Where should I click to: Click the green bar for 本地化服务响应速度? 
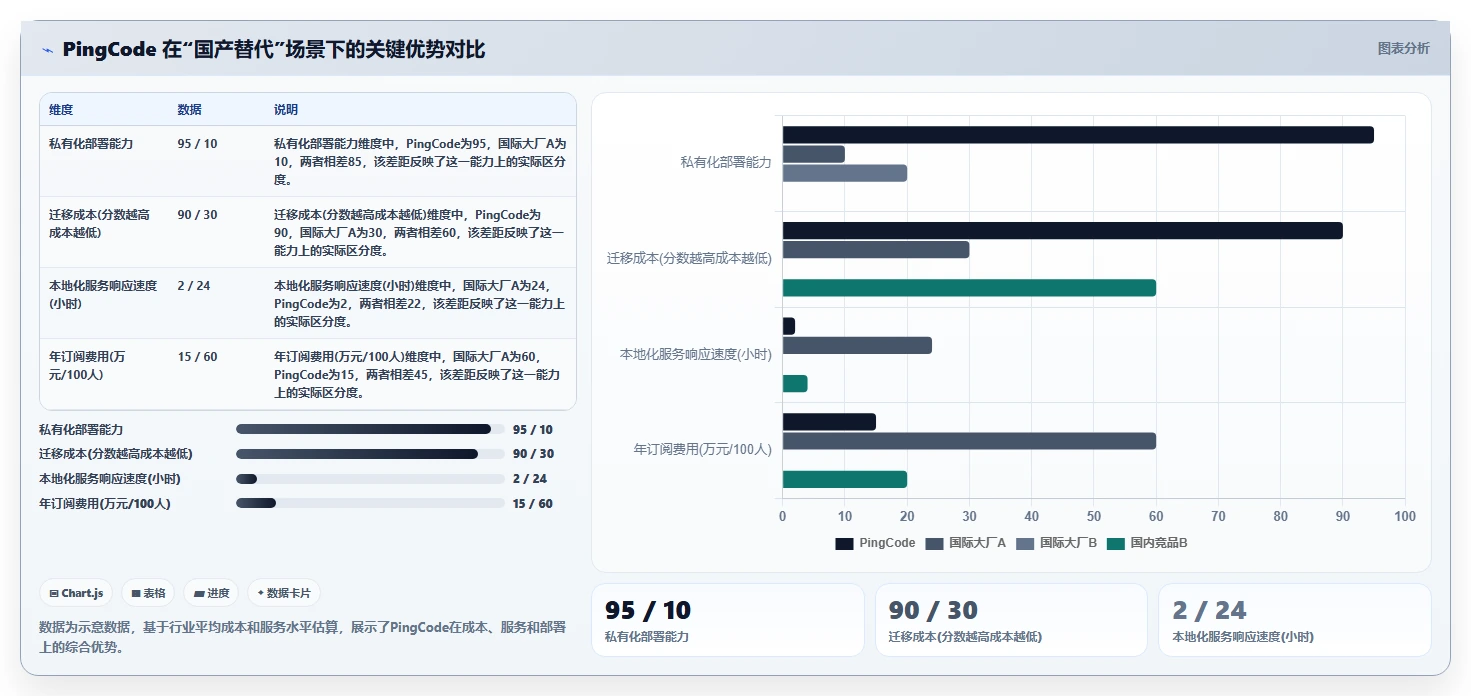click(x=795, y=384)
